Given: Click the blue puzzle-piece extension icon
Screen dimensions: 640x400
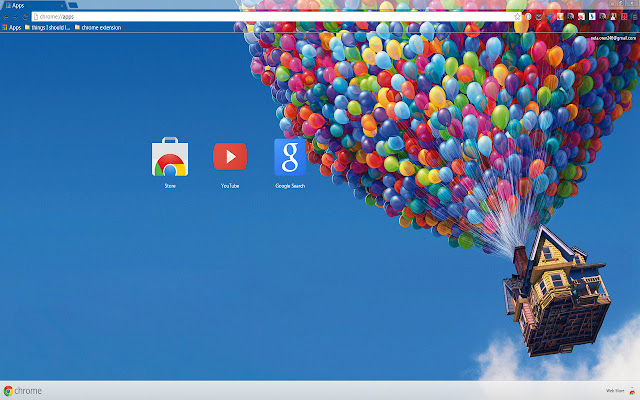Looking at the screenshot, I should 551,17.
